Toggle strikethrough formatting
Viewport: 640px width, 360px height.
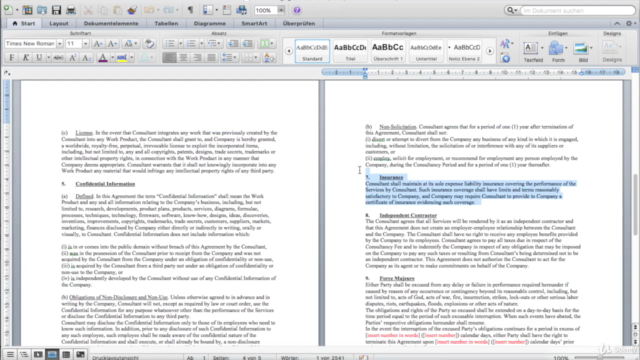pos(58,58)
